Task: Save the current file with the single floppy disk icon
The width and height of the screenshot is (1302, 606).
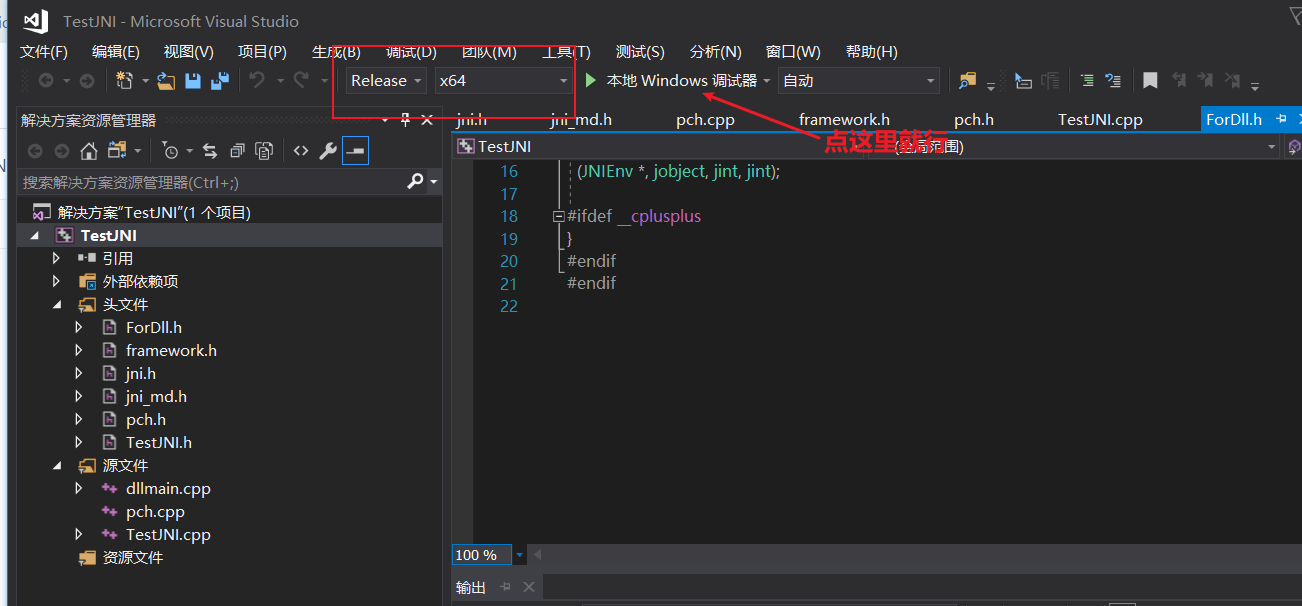Action: coord(193,81)
